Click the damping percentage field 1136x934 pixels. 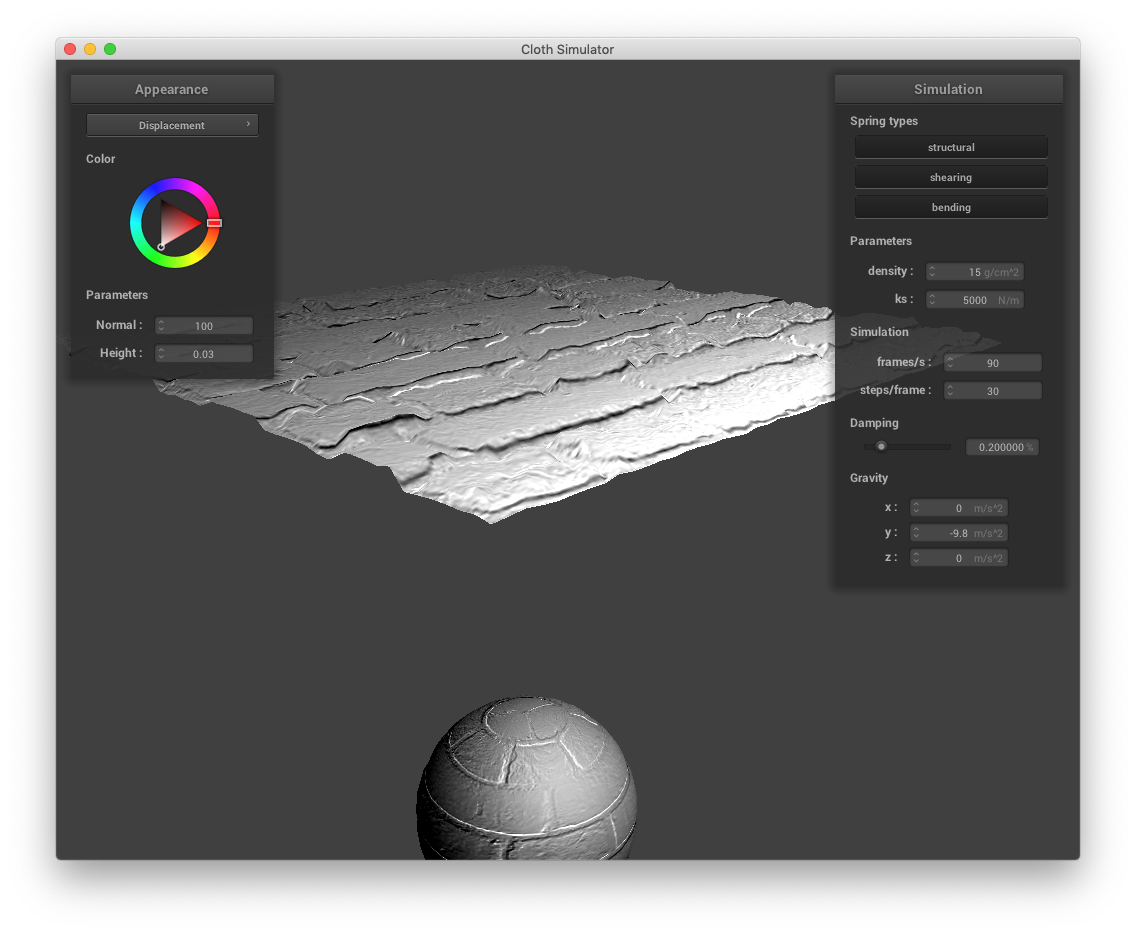tap(1003, 447)
